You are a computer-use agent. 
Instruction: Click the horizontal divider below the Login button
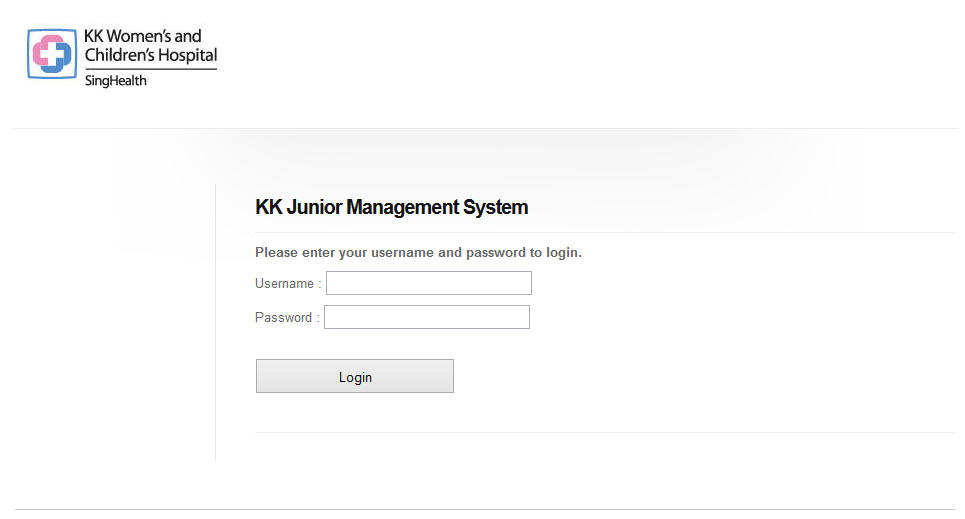point(604,432)
